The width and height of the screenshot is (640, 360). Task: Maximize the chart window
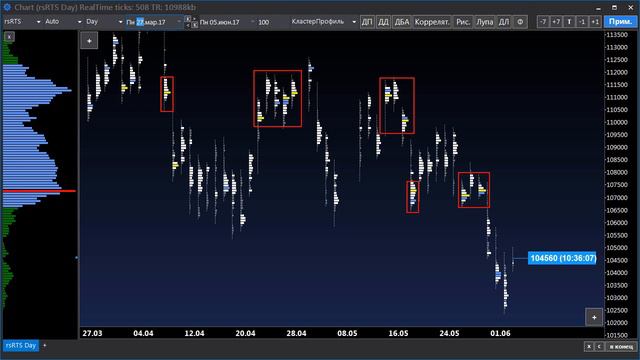pos(614,7)
